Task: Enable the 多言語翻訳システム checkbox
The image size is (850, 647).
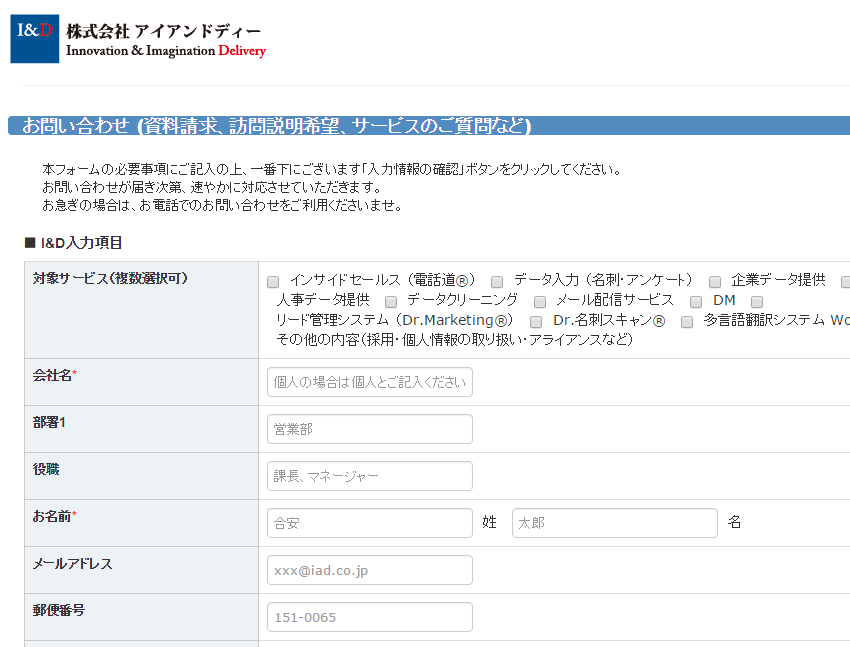Action: coord(687,322)
